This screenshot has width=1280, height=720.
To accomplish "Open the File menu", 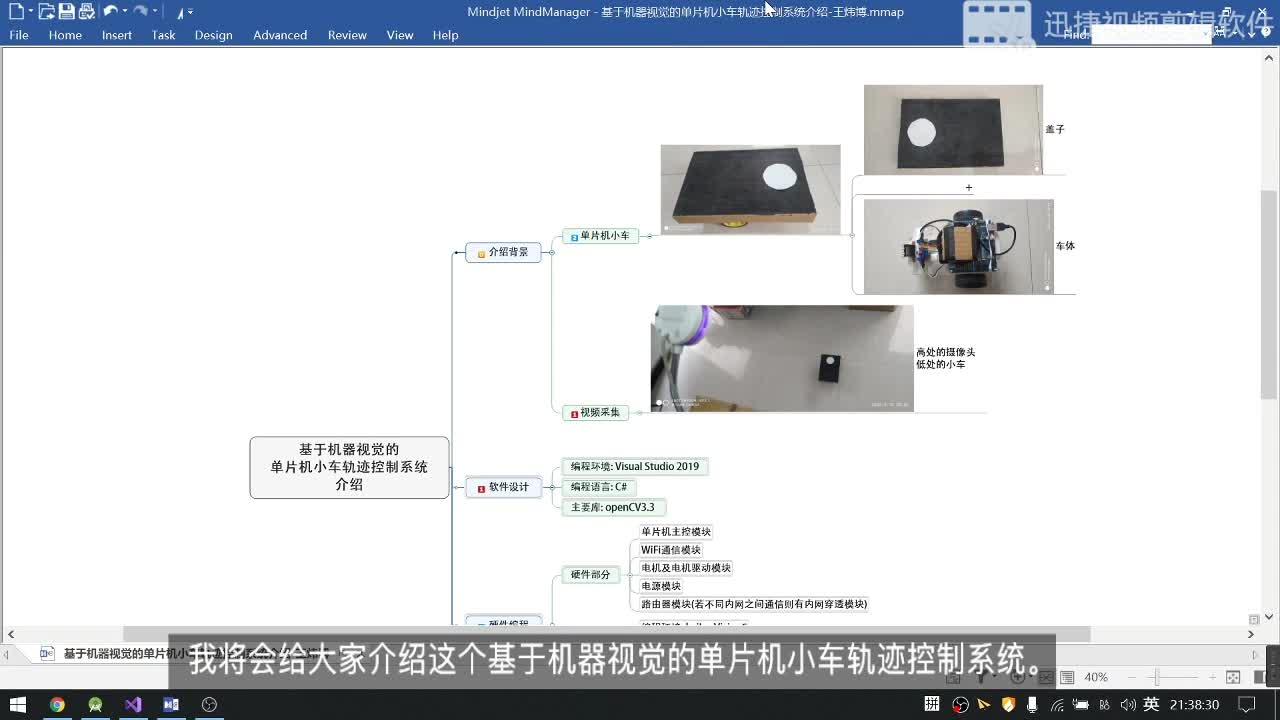I will click(x=19, y=35).
